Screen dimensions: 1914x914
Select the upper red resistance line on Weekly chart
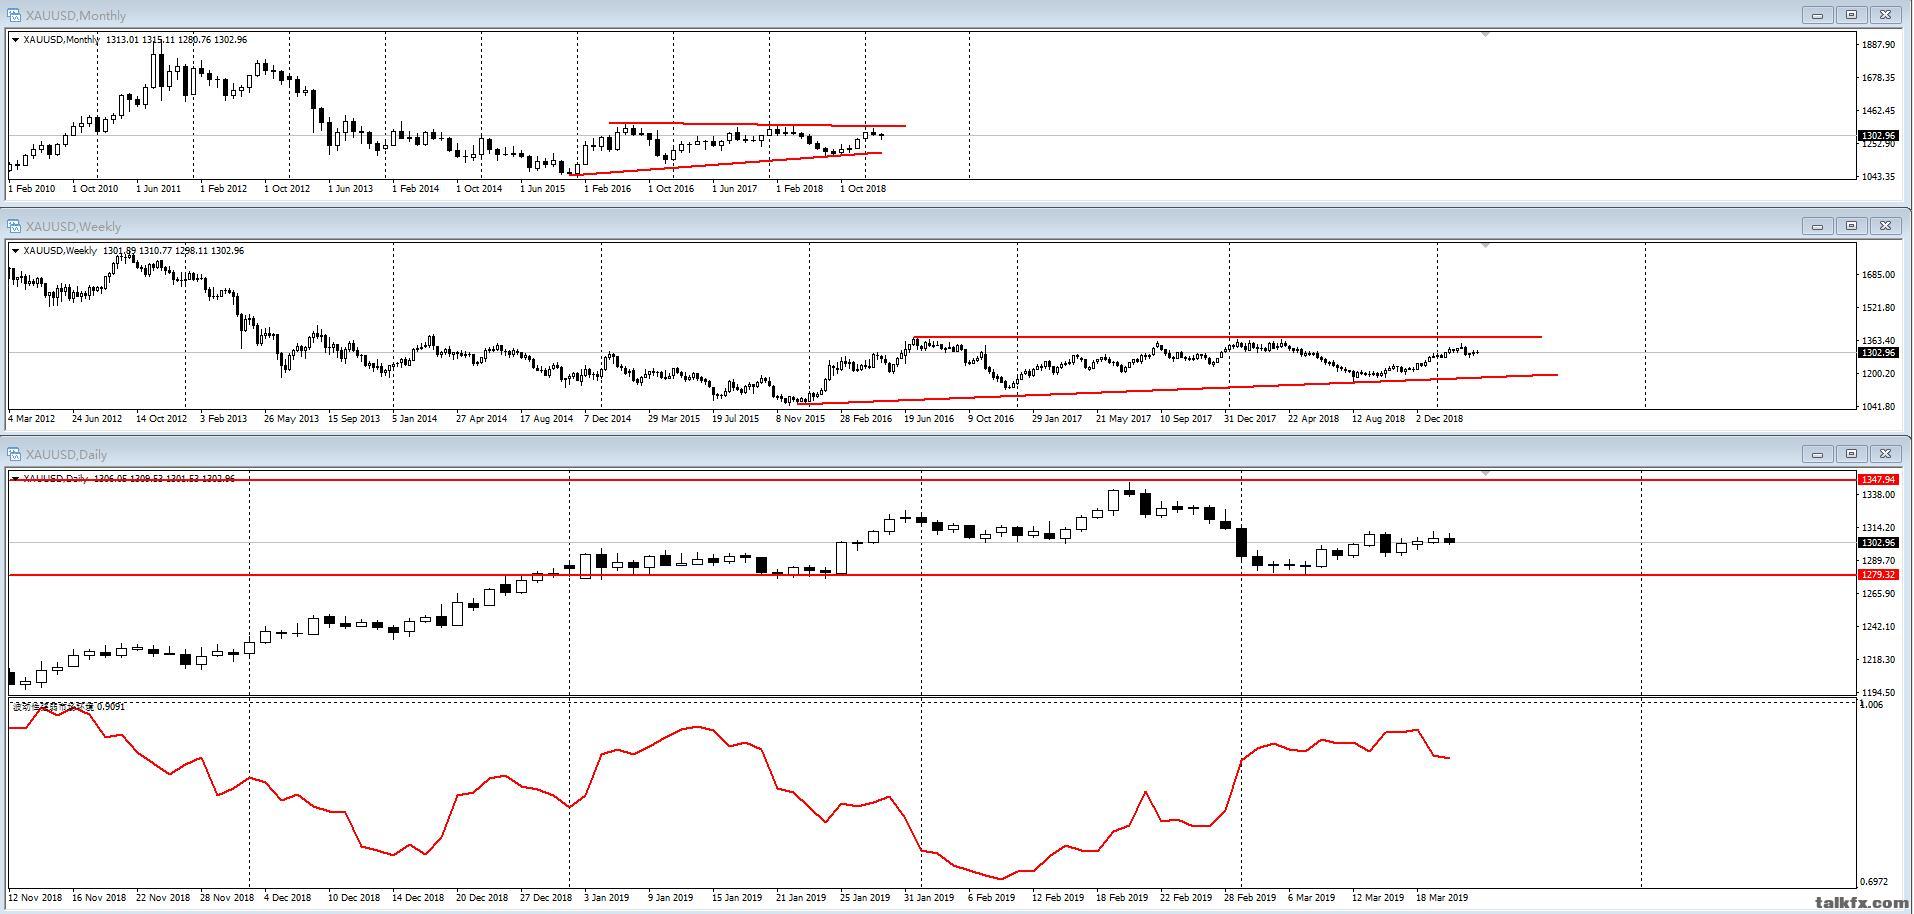coord(1226,337)
